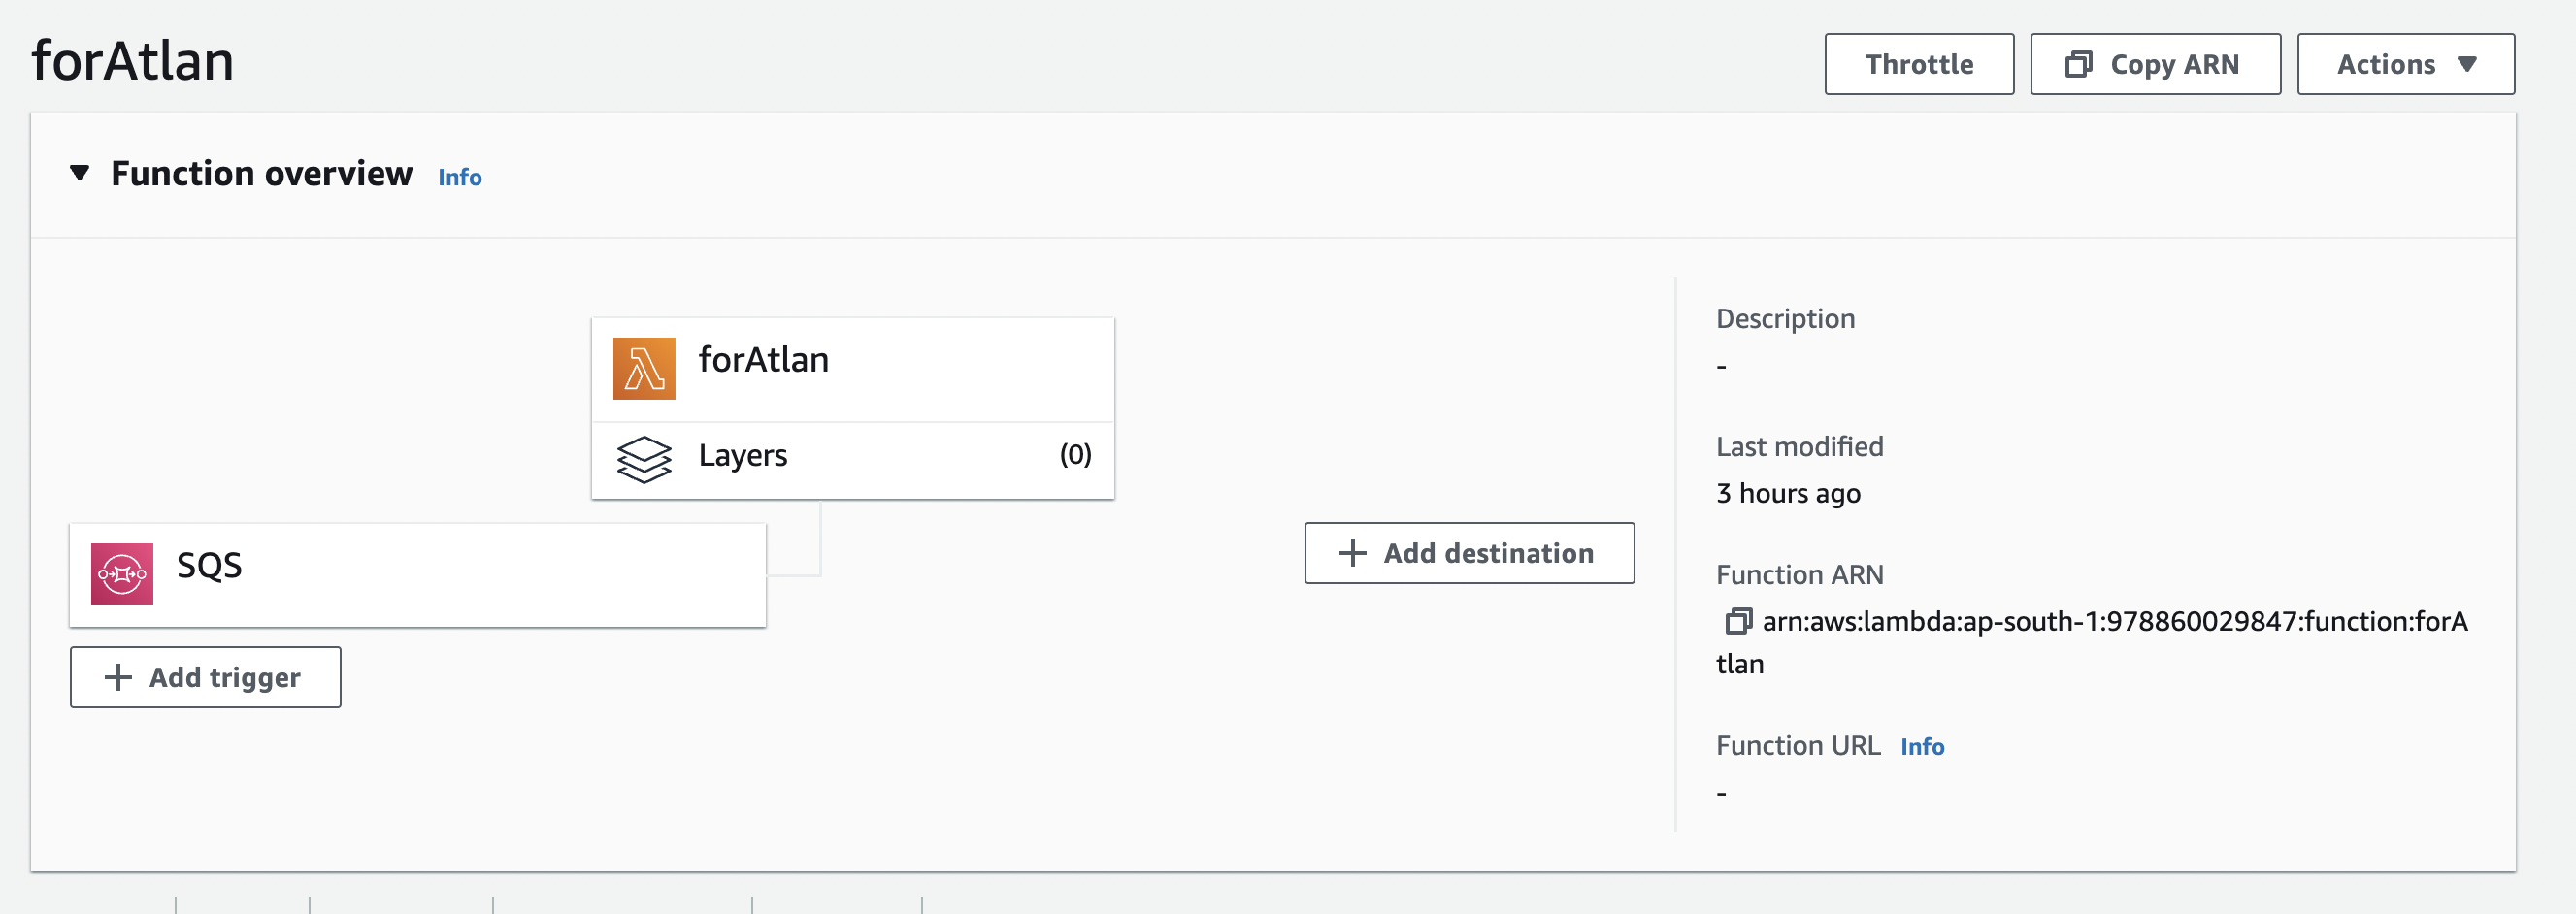Click the Layers row label
2576x914 pixels.
[742, 456]
